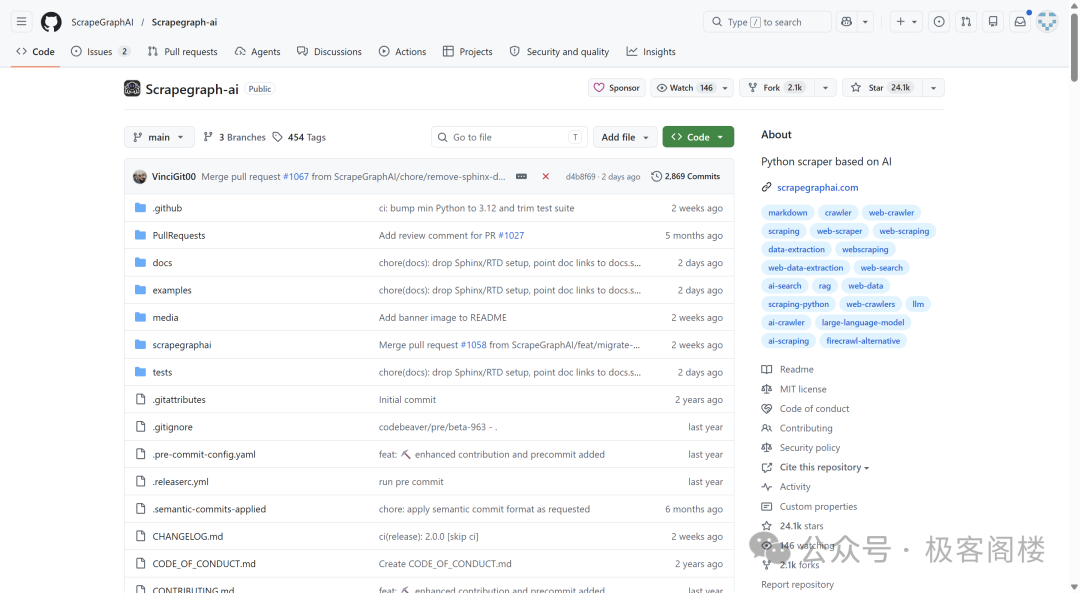Viewport: 1080px width, 593px height.
Task: View failed checks red X icon
Action: tap(546, 176)
